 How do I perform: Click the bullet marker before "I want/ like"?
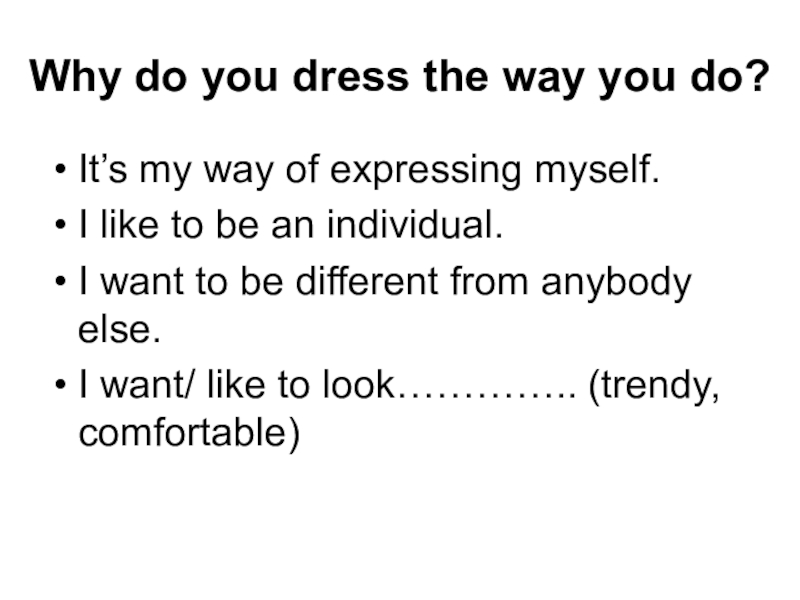pyautogui.click(x=62, y=384)
